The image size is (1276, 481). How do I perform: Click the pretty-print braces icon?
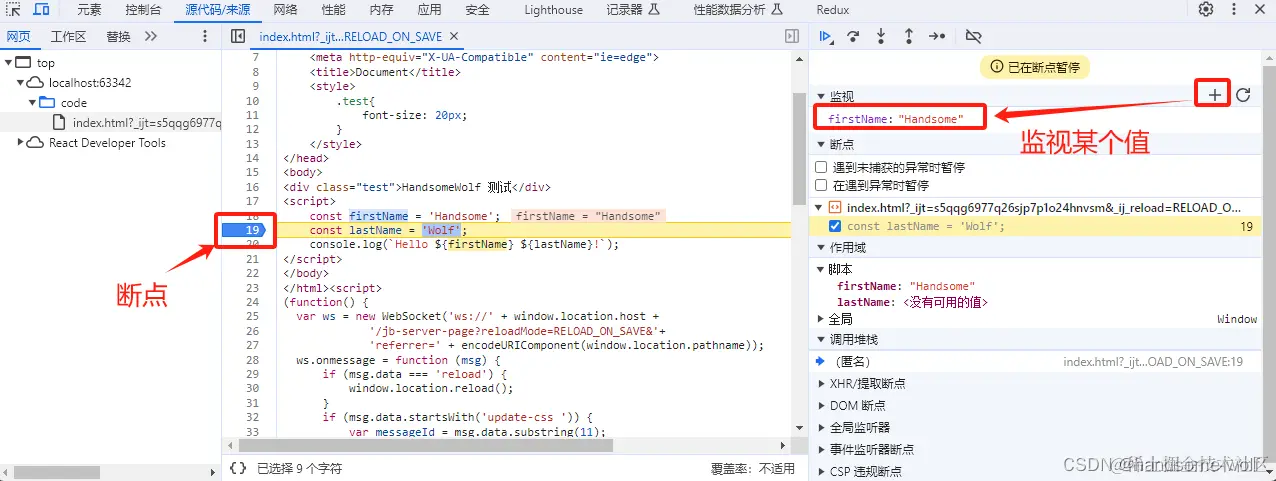(x=237, y=467)
